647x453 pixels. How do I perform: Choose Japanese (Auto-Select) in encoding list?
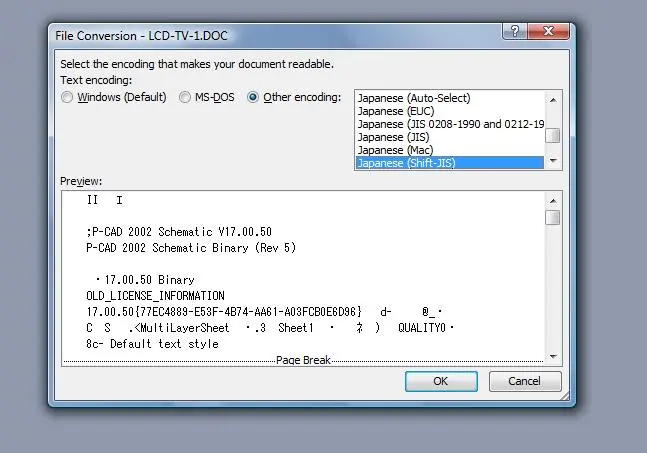(449, 98)
